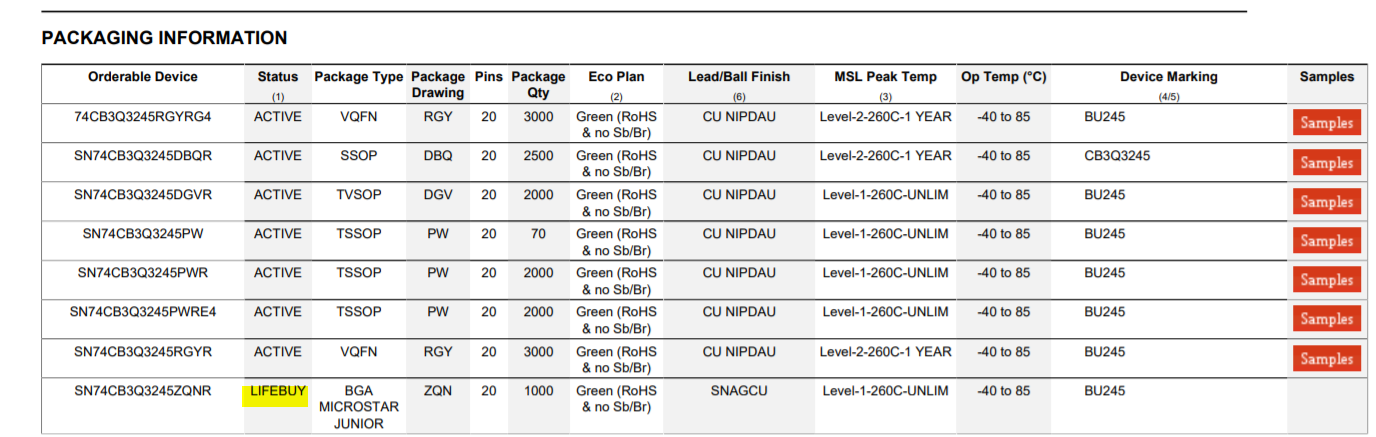Open Samples for SN74CB3Q3245DGVR row
Image resolution: width=1376 pixels, height=437 pixels.
coord(1326,201)
